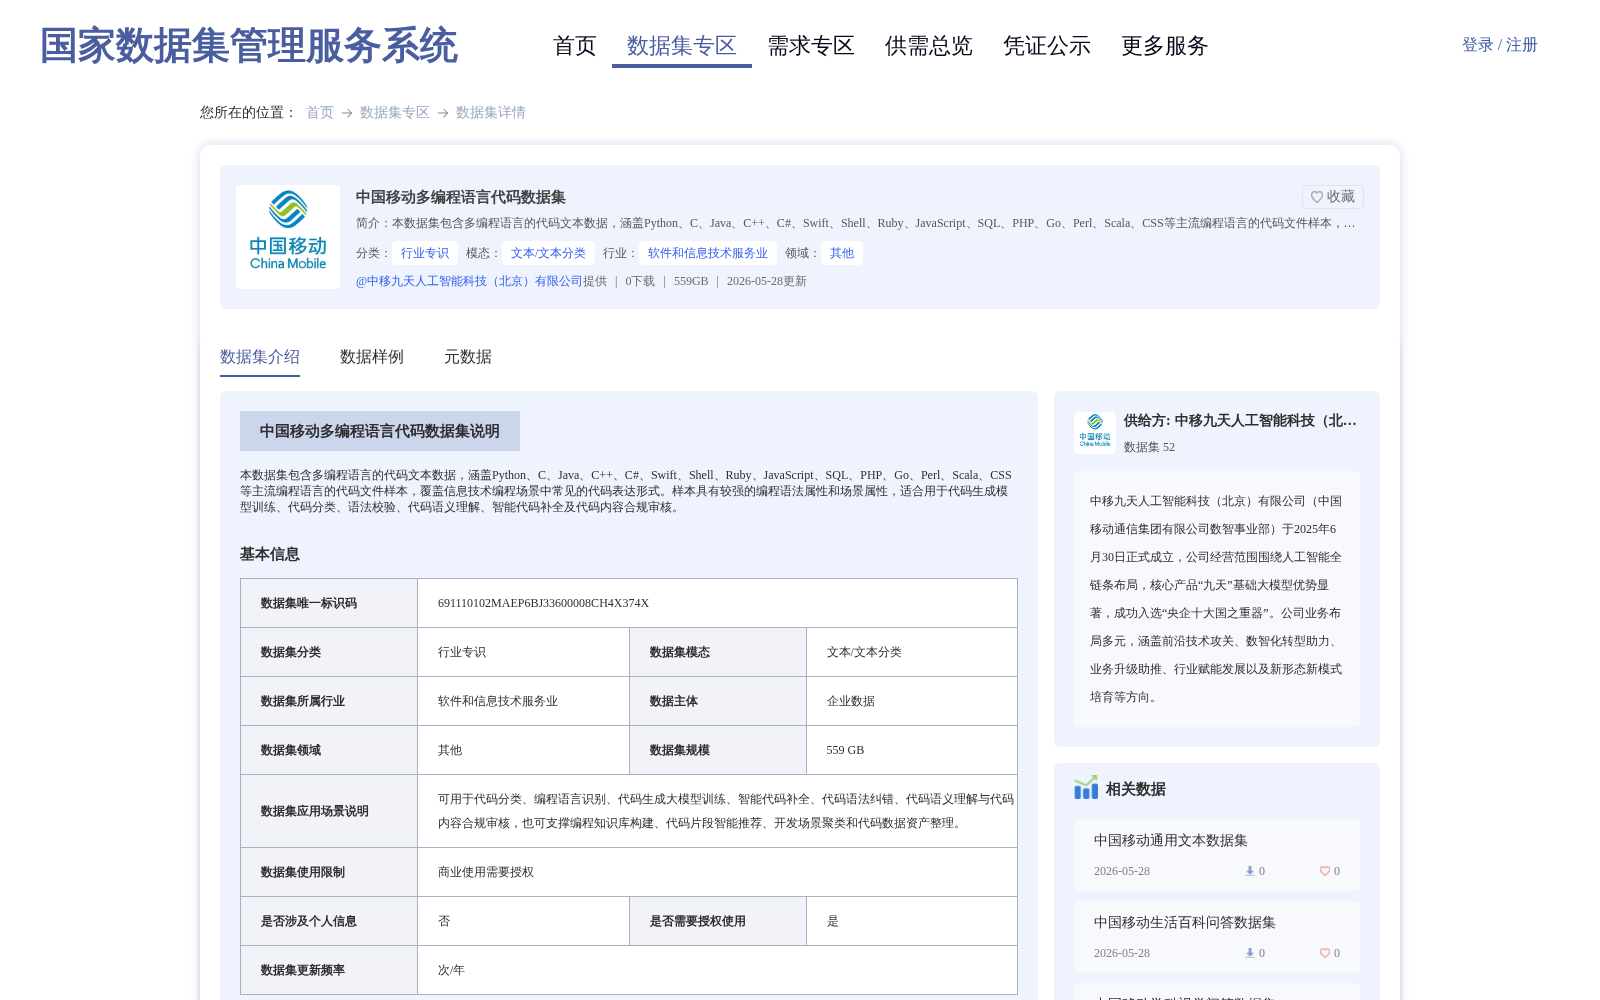Click table label 数据集应用场景说明
1600x1000 pixels.
point(315,811)
